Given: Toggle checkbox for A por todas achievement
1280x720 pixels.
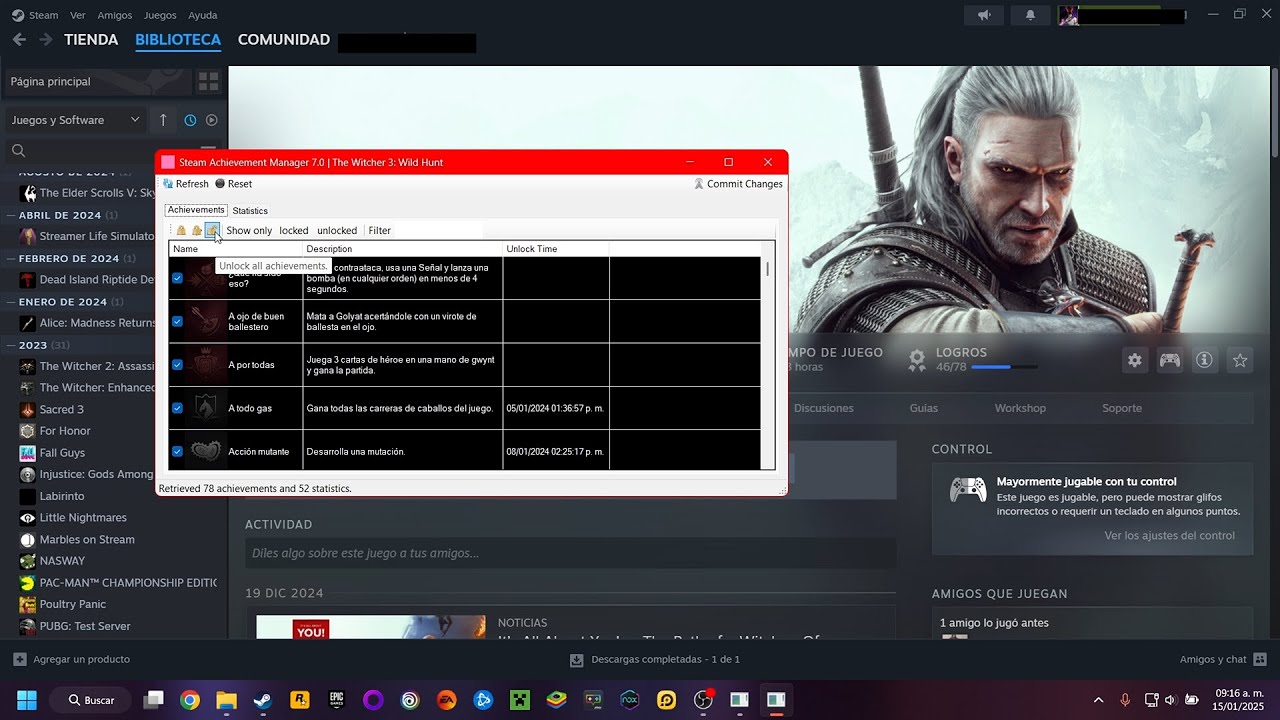Looking at the screenshot, I should pyautogui.click(x=177, y=365).
